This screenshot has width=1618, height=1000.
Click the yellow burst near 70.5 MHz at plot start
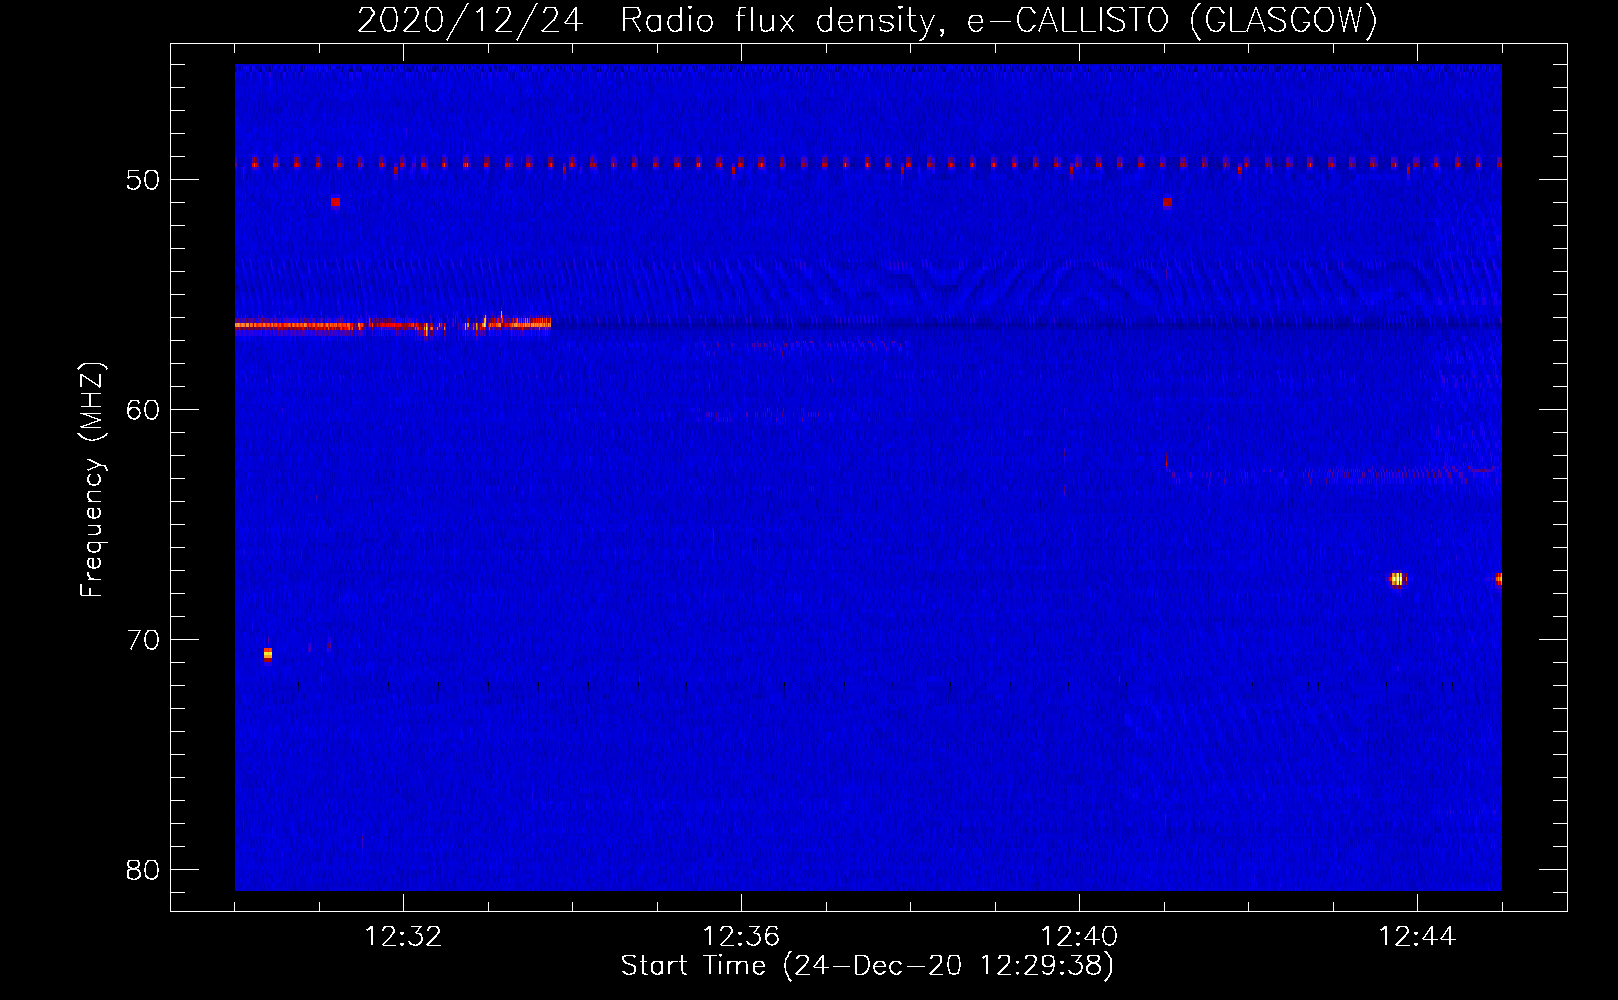[x=267, y=654]
